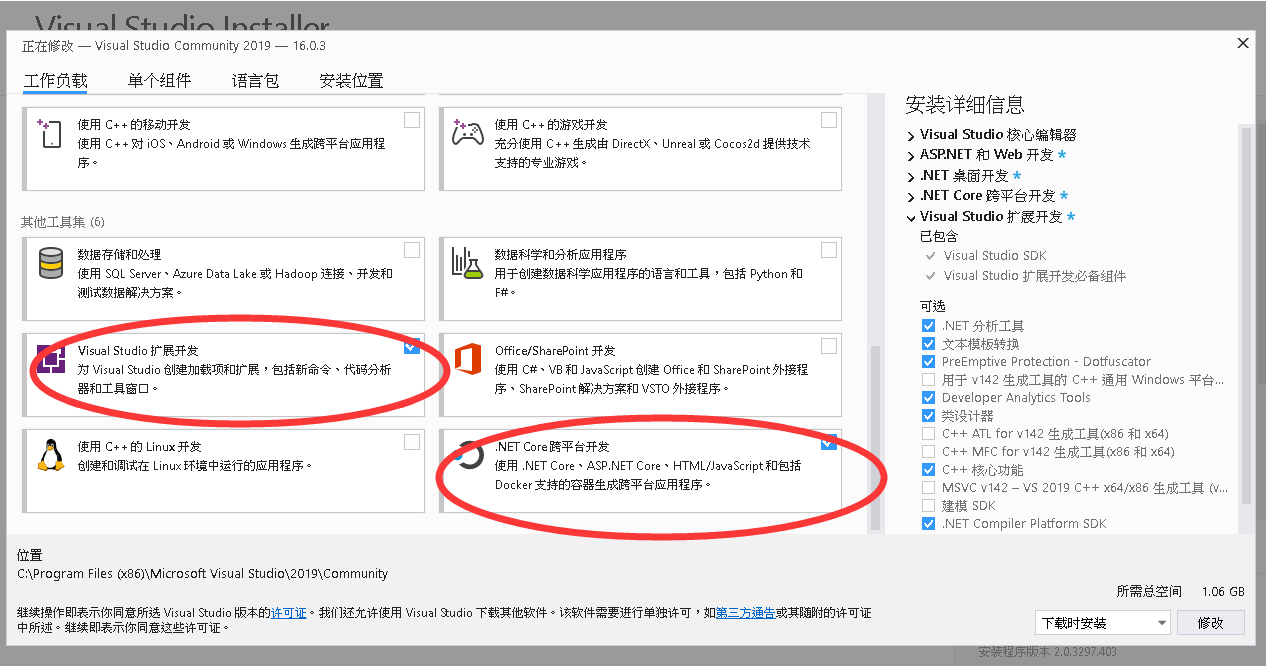Enable the 数据存储和处理 workload checkbox

pyautogui.click(x=412, y=250)
